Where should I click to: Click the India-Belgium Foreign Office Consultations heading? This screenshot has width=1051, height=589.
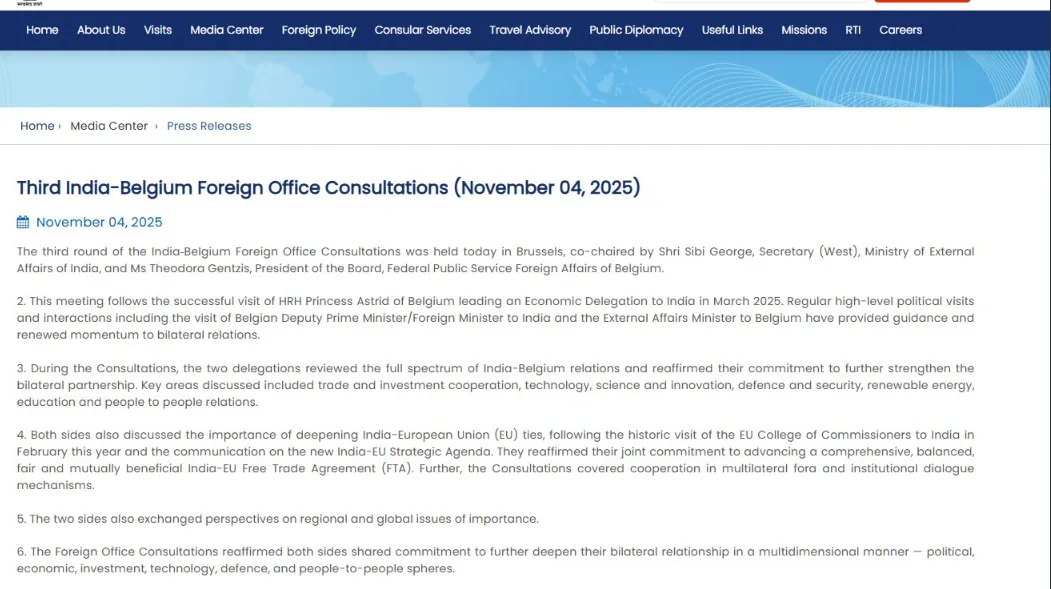pyautogui.click(x=328, y=188)
